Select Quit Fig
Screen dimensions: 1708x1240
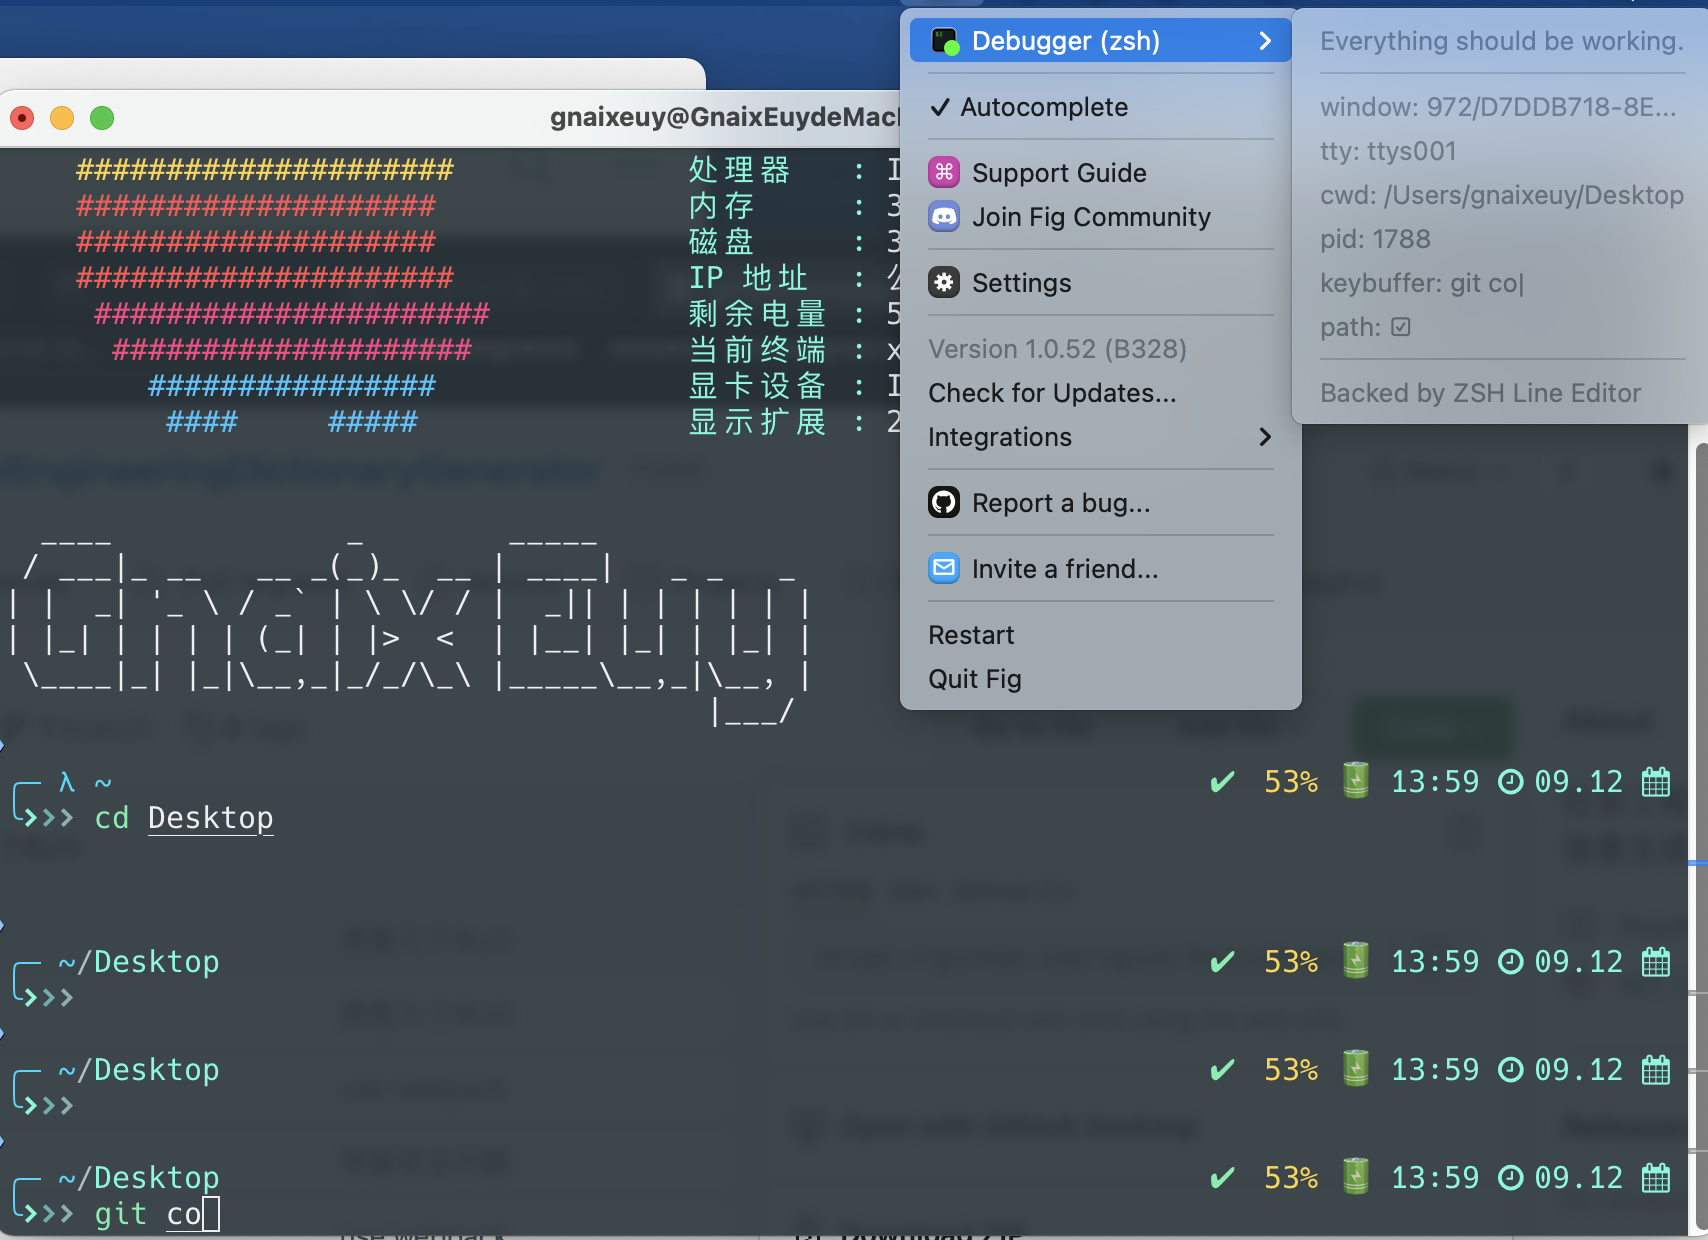coord(975,679)
